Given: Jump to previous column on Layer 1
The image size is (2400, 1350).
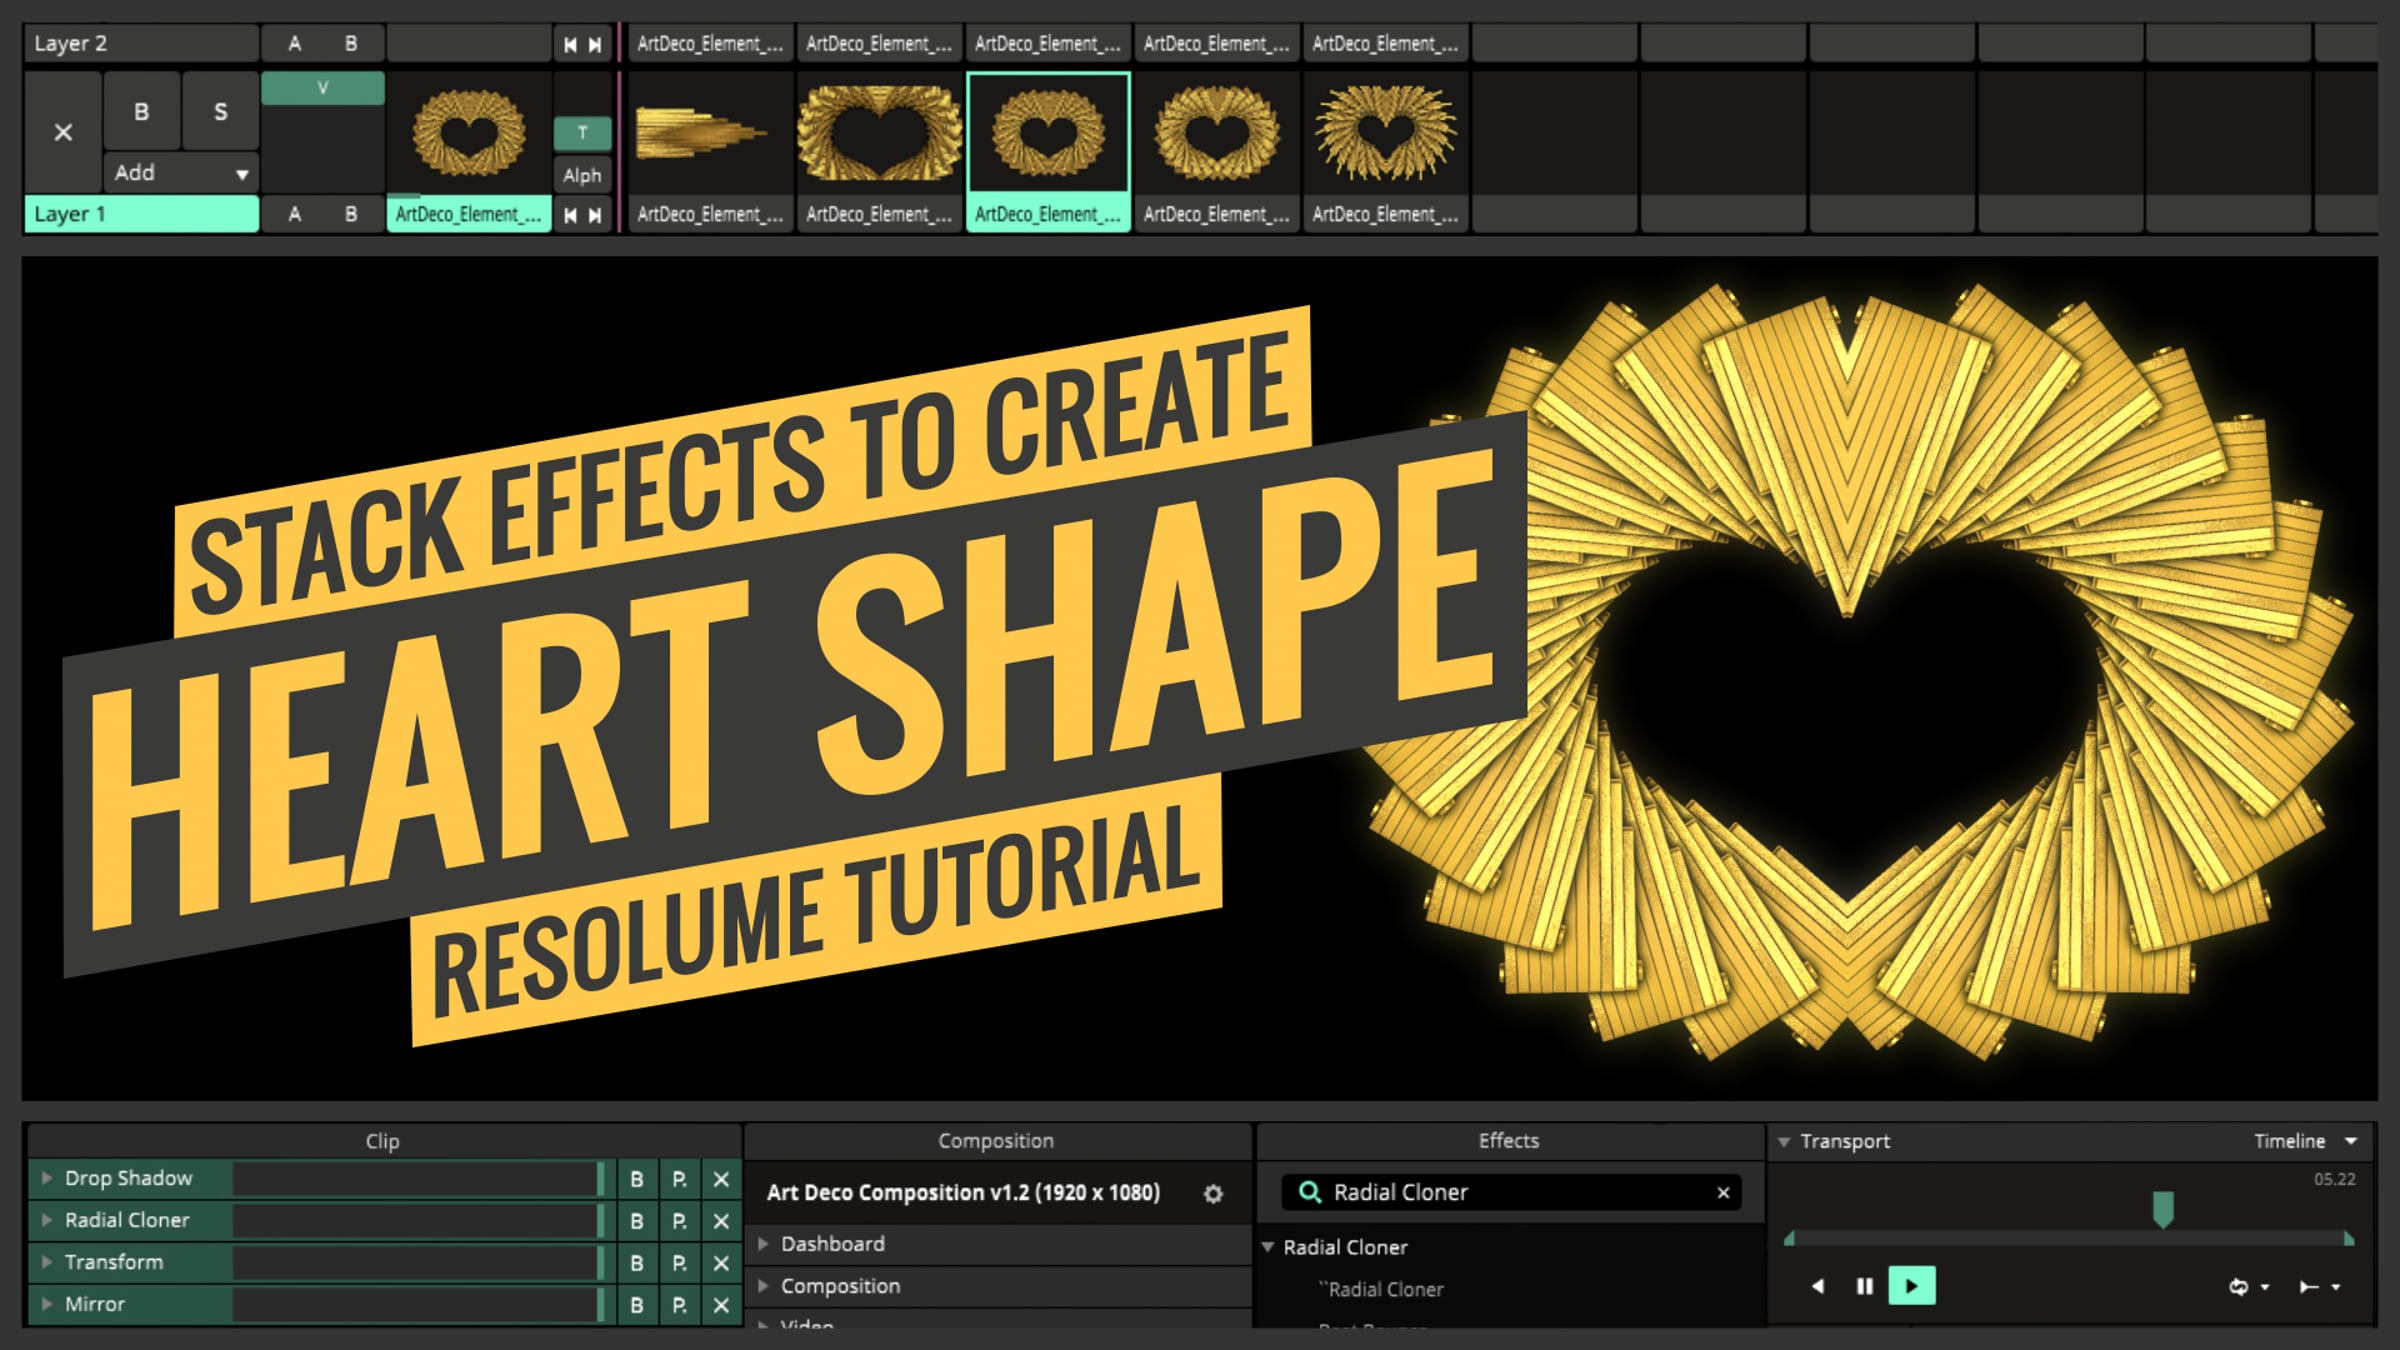Looking at the screenshot, I should 570,215.
